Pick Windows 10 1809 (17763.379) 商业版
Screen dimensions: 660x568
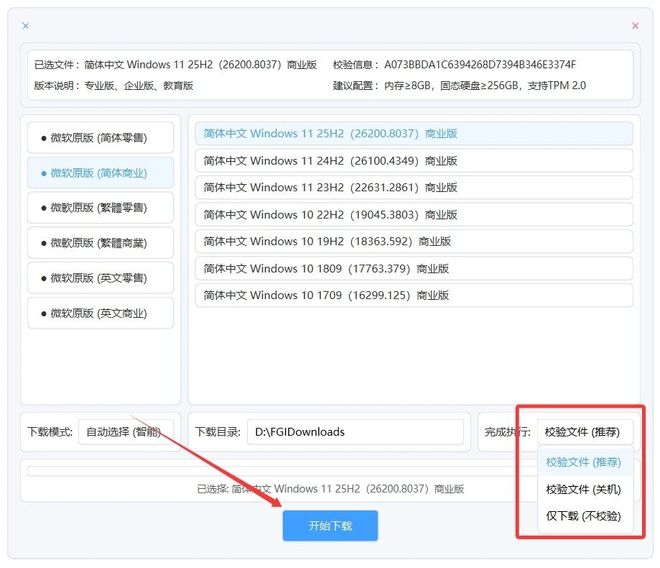[413, 268]
